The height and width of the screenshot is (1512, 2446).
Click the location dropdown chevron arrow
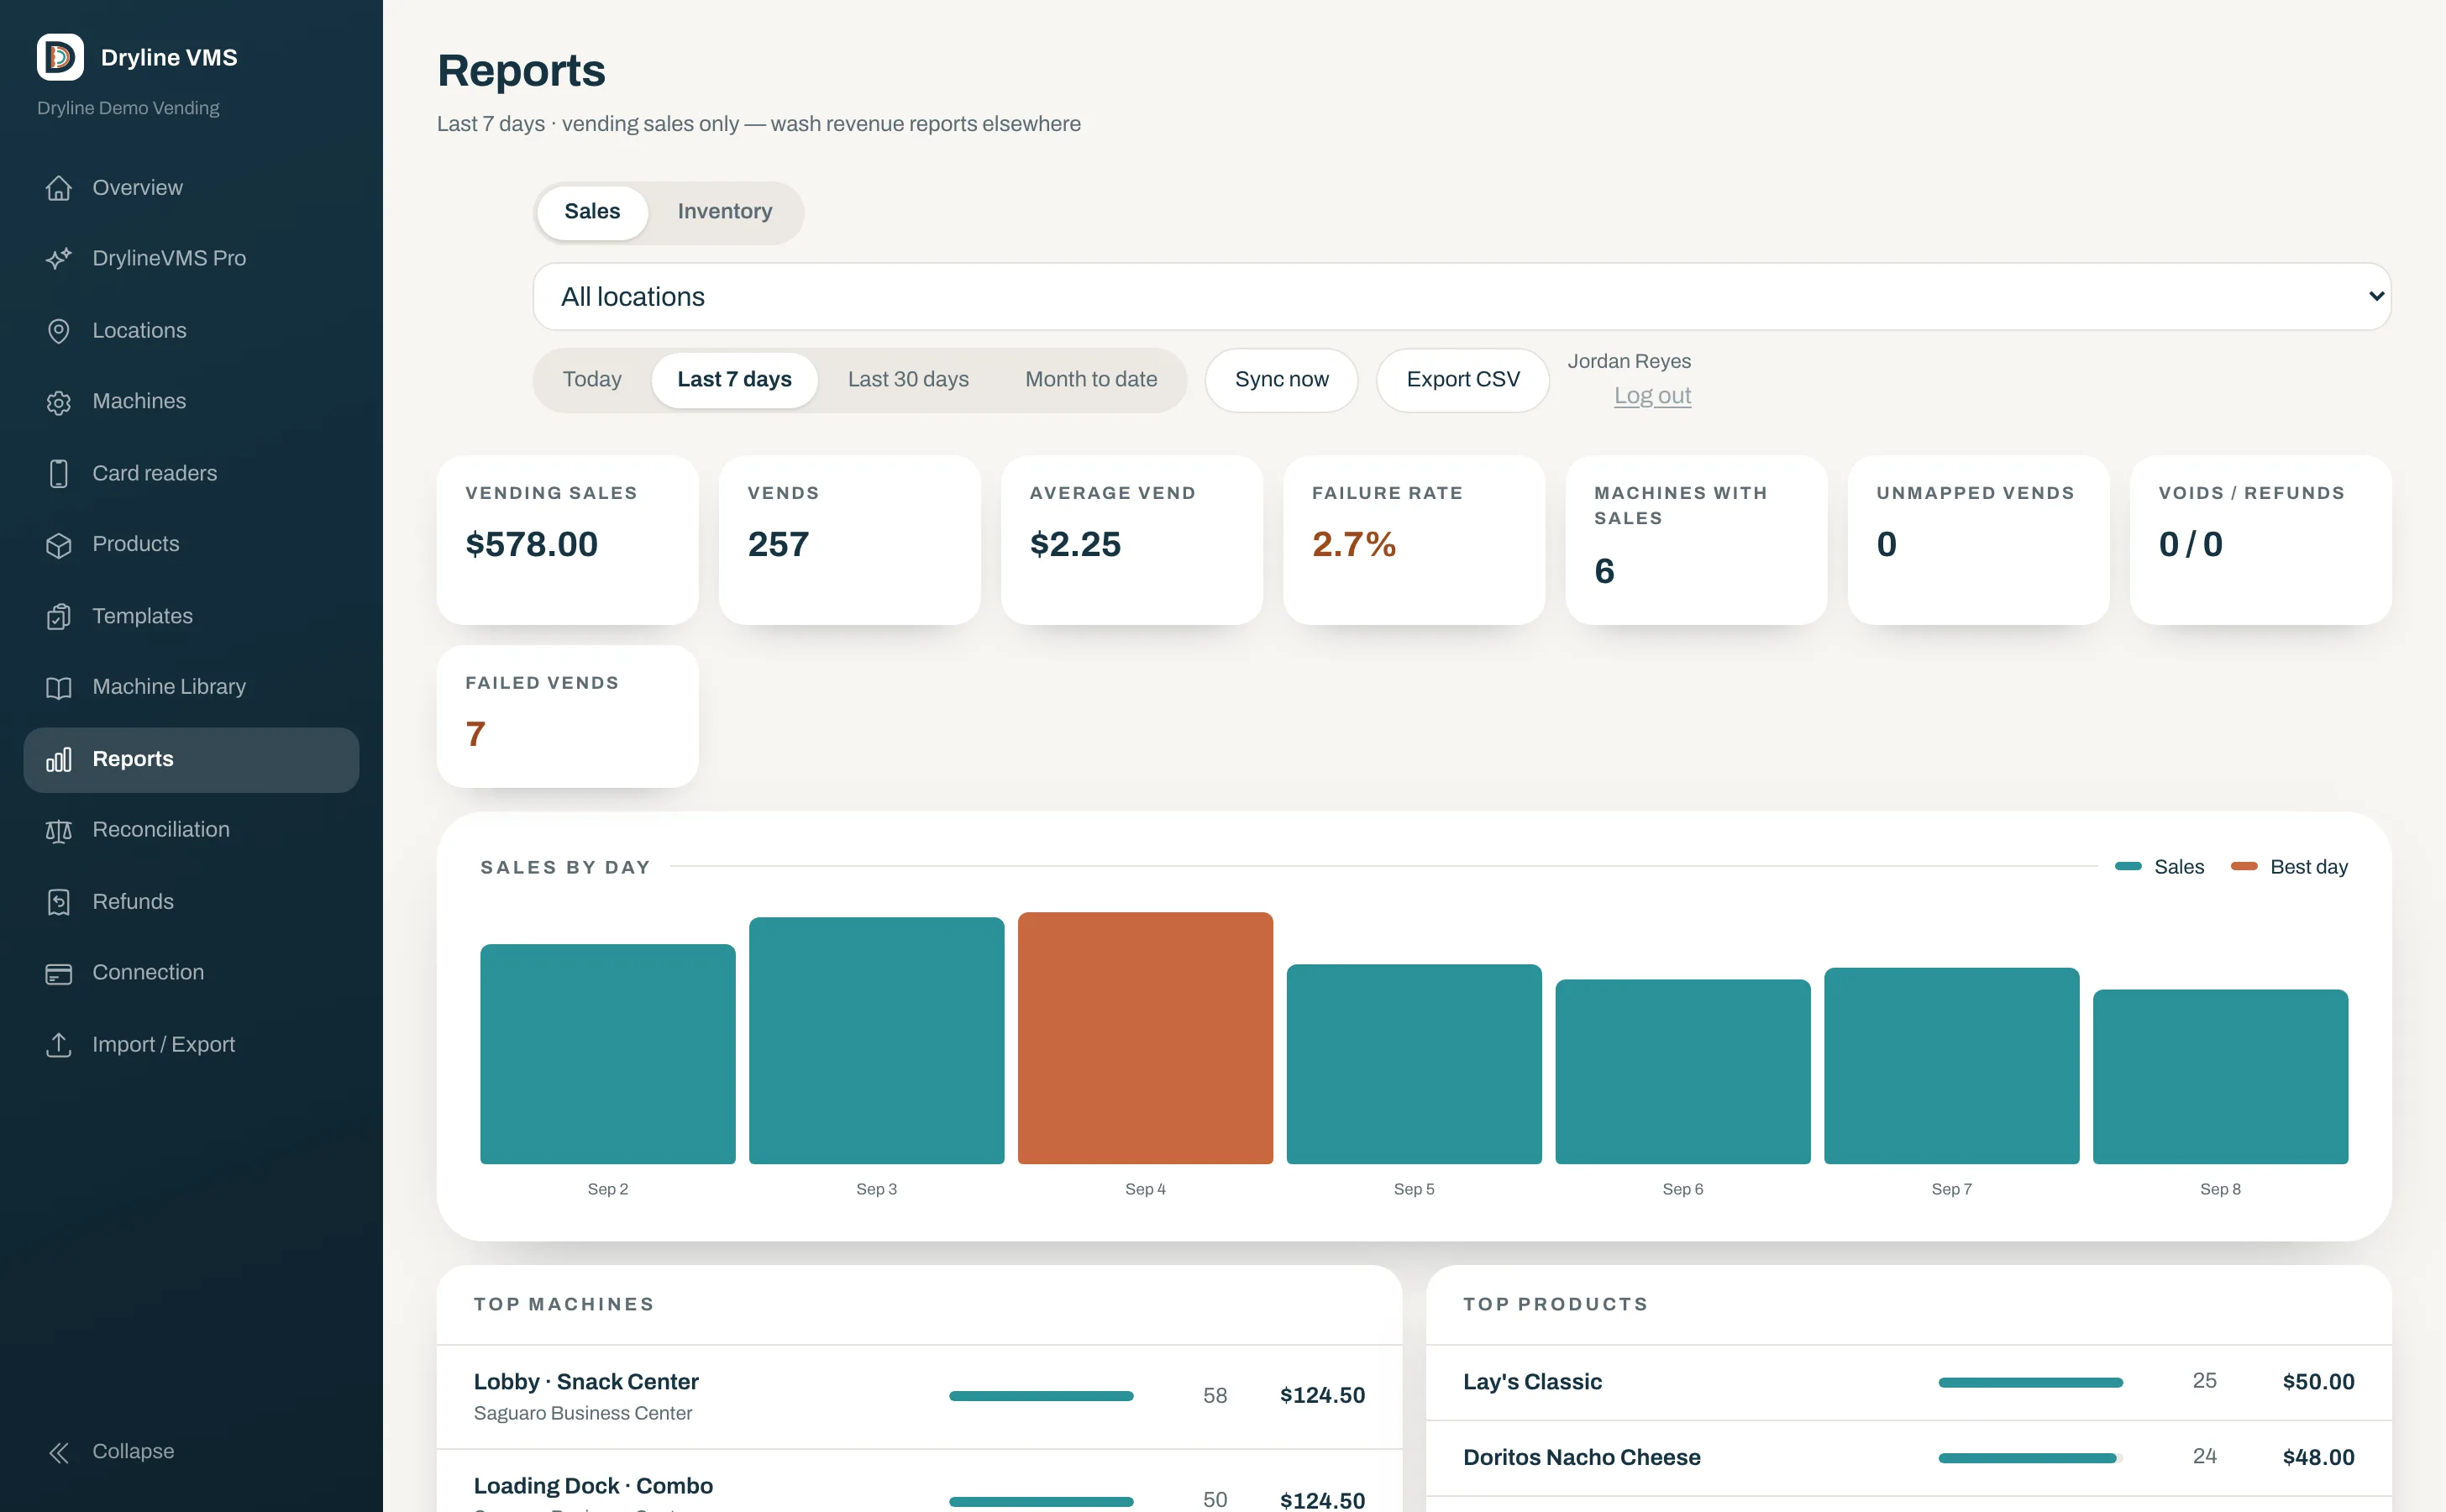(x=2377, y=296)
